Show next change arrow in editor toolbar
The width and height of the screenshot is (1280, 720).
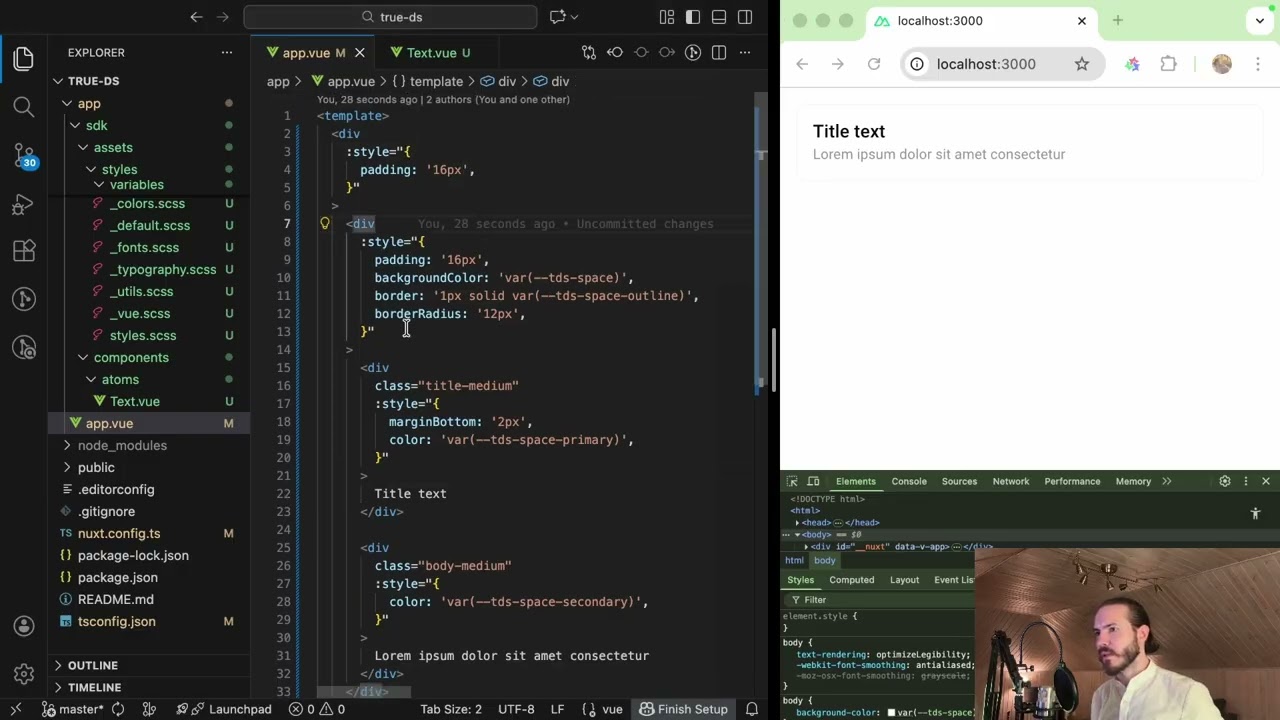pos(667,52)
